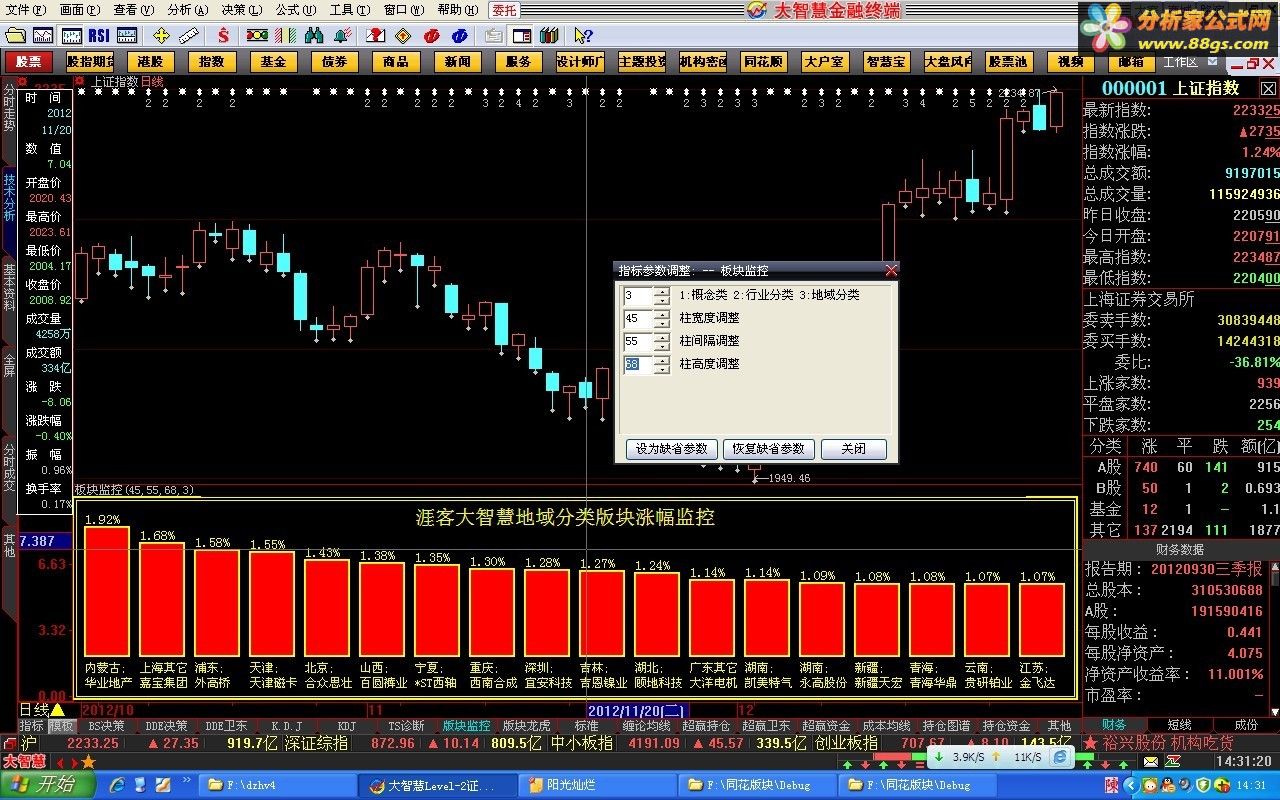Select the 港股 category button
Screen dimensions: 1280x800
point(151,61)
